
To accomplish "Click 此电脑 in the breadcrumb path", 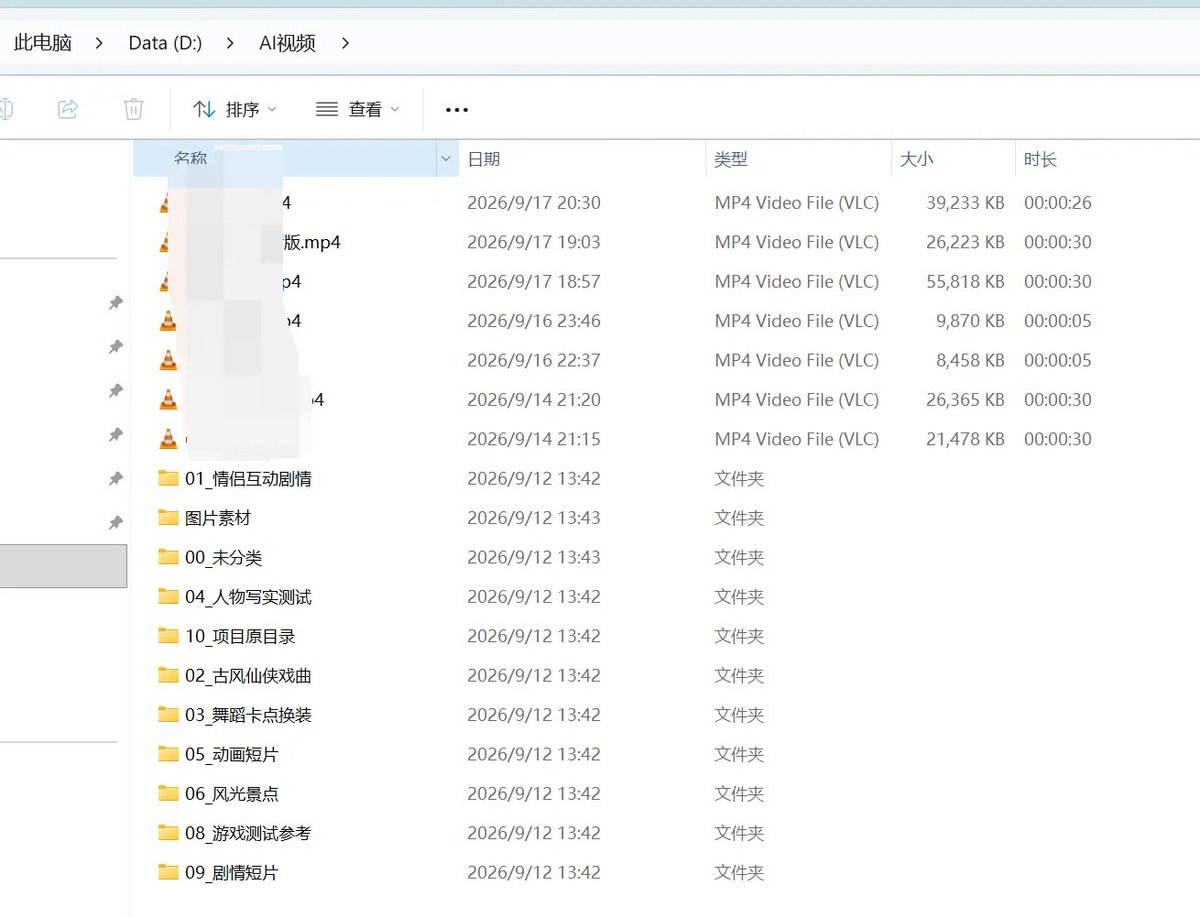I will (43, 43).
